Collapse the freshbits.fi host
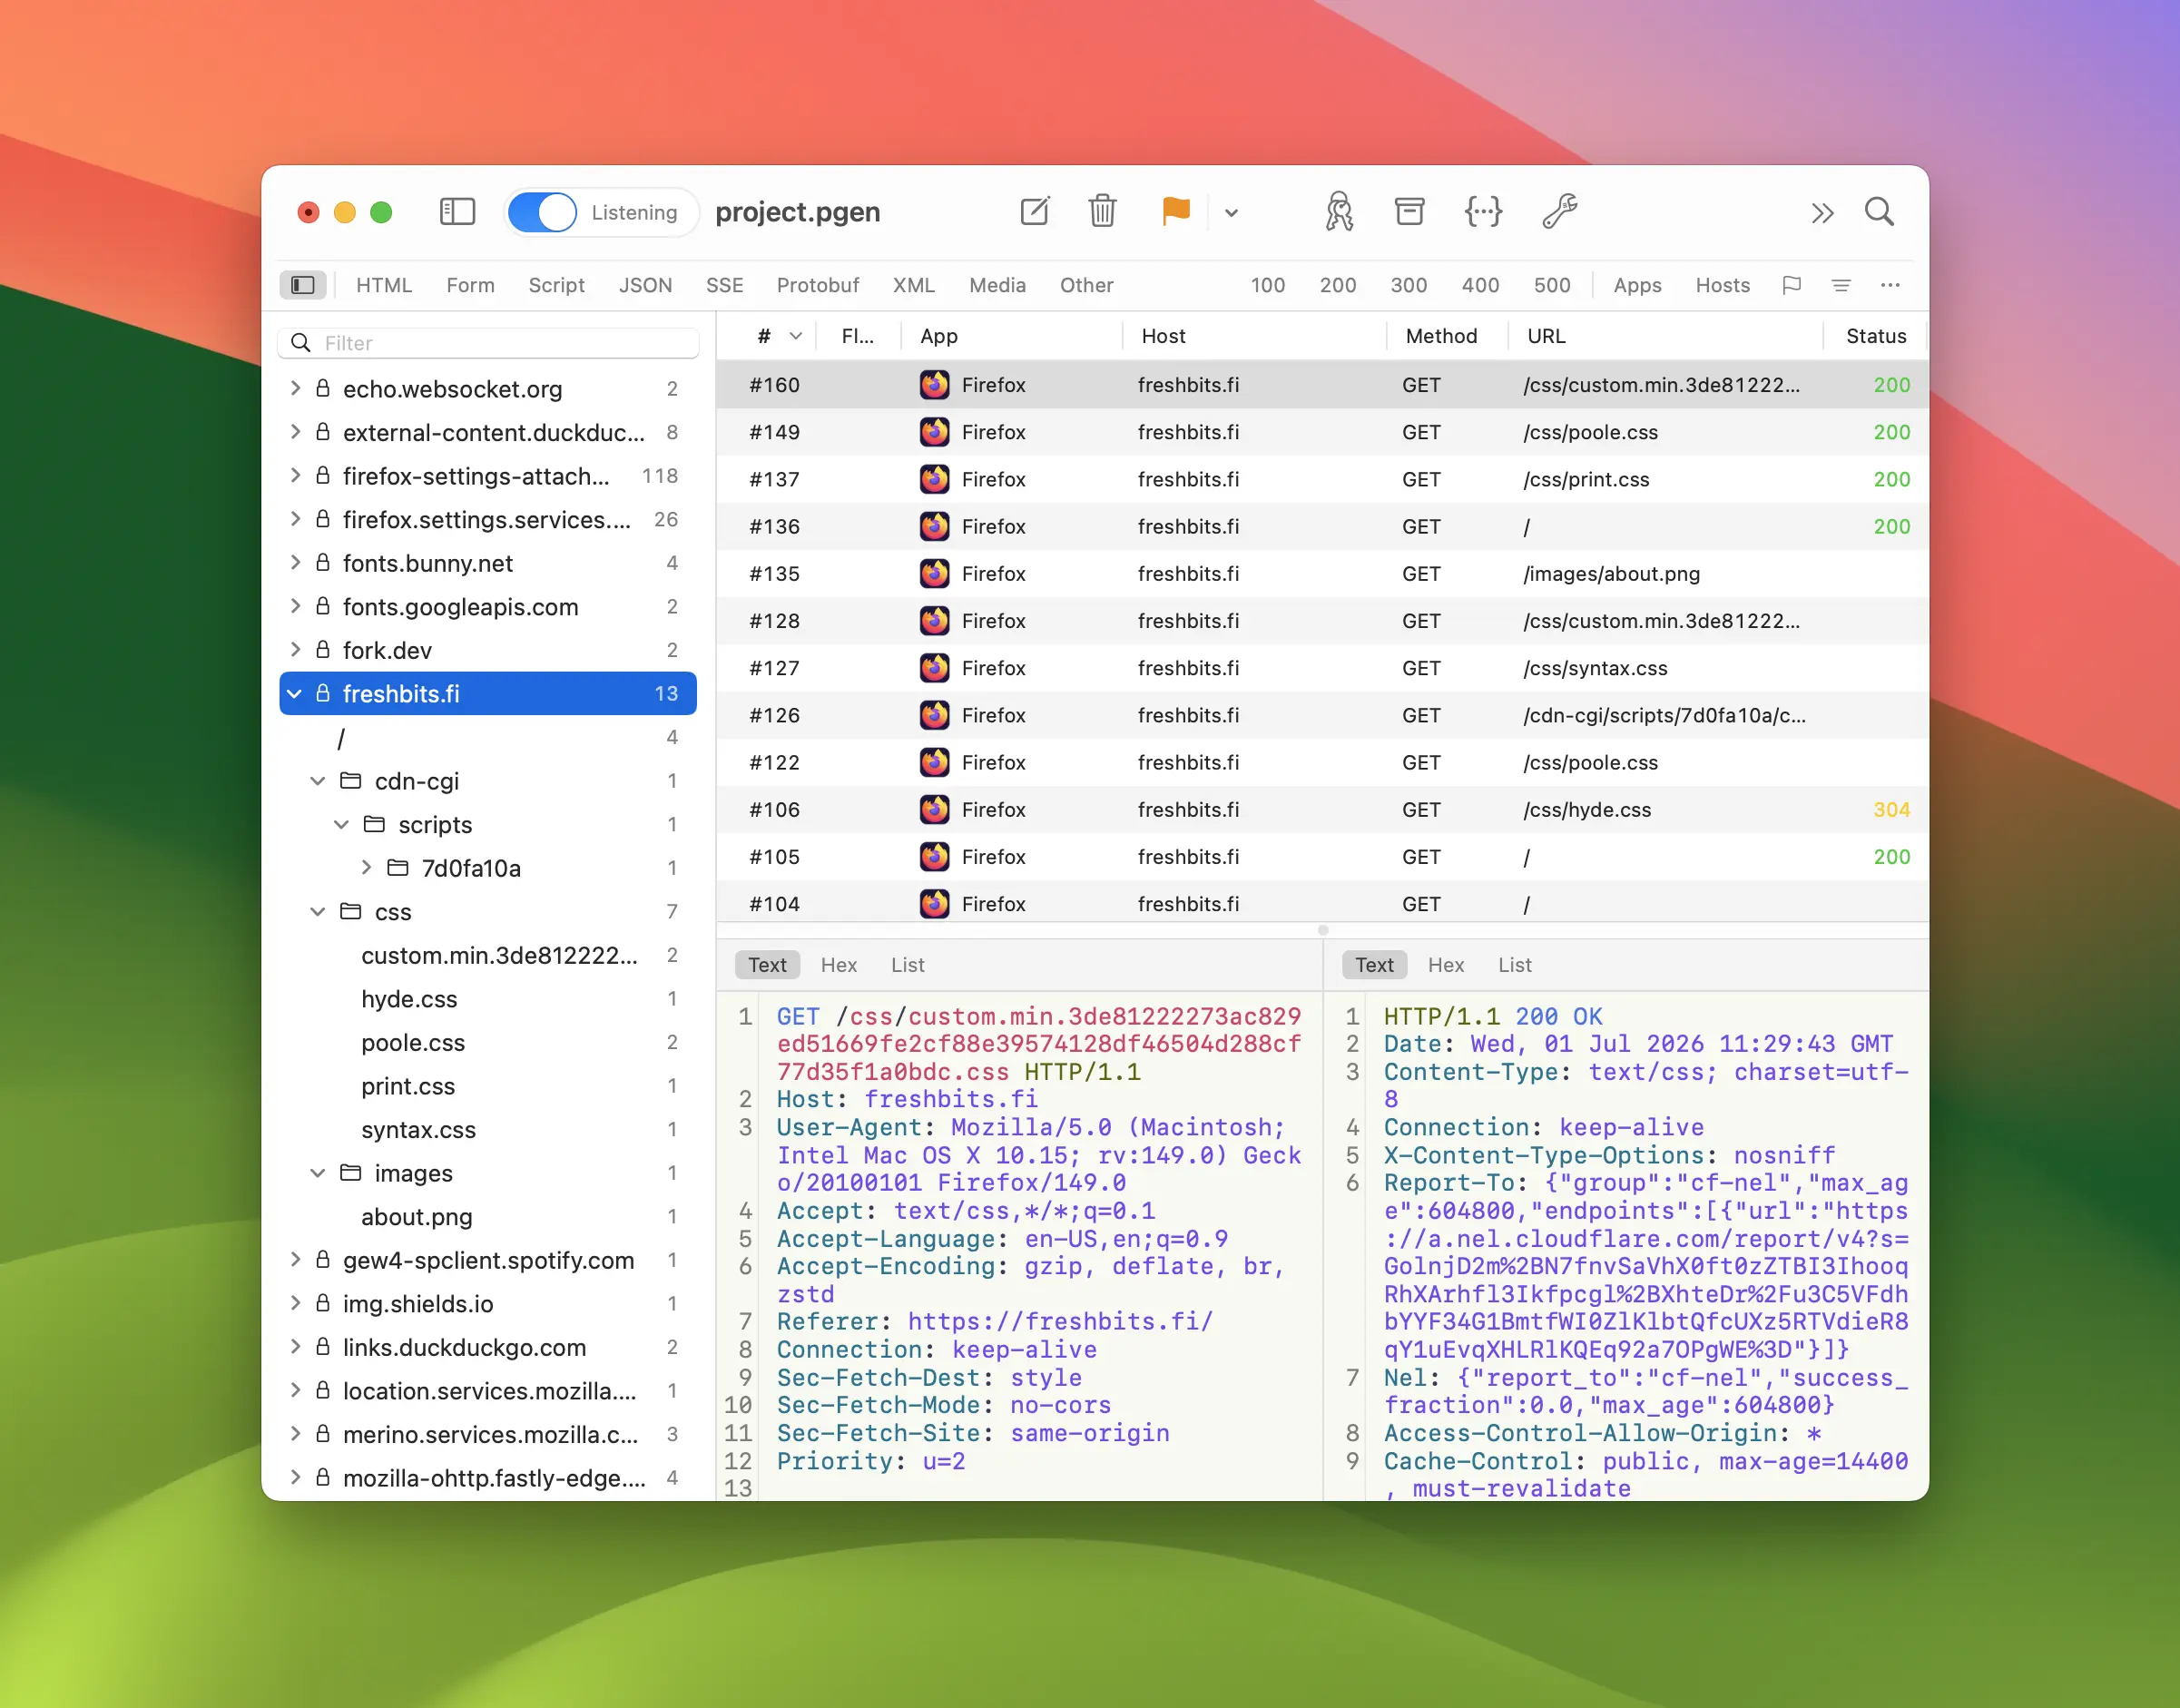Screen dimensions: 2180x1708 295,693
